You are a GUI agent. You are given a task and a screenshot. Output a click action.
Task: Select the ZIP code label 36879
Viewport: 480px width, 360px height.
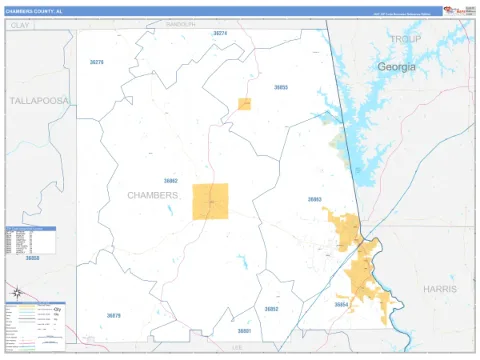114,315
